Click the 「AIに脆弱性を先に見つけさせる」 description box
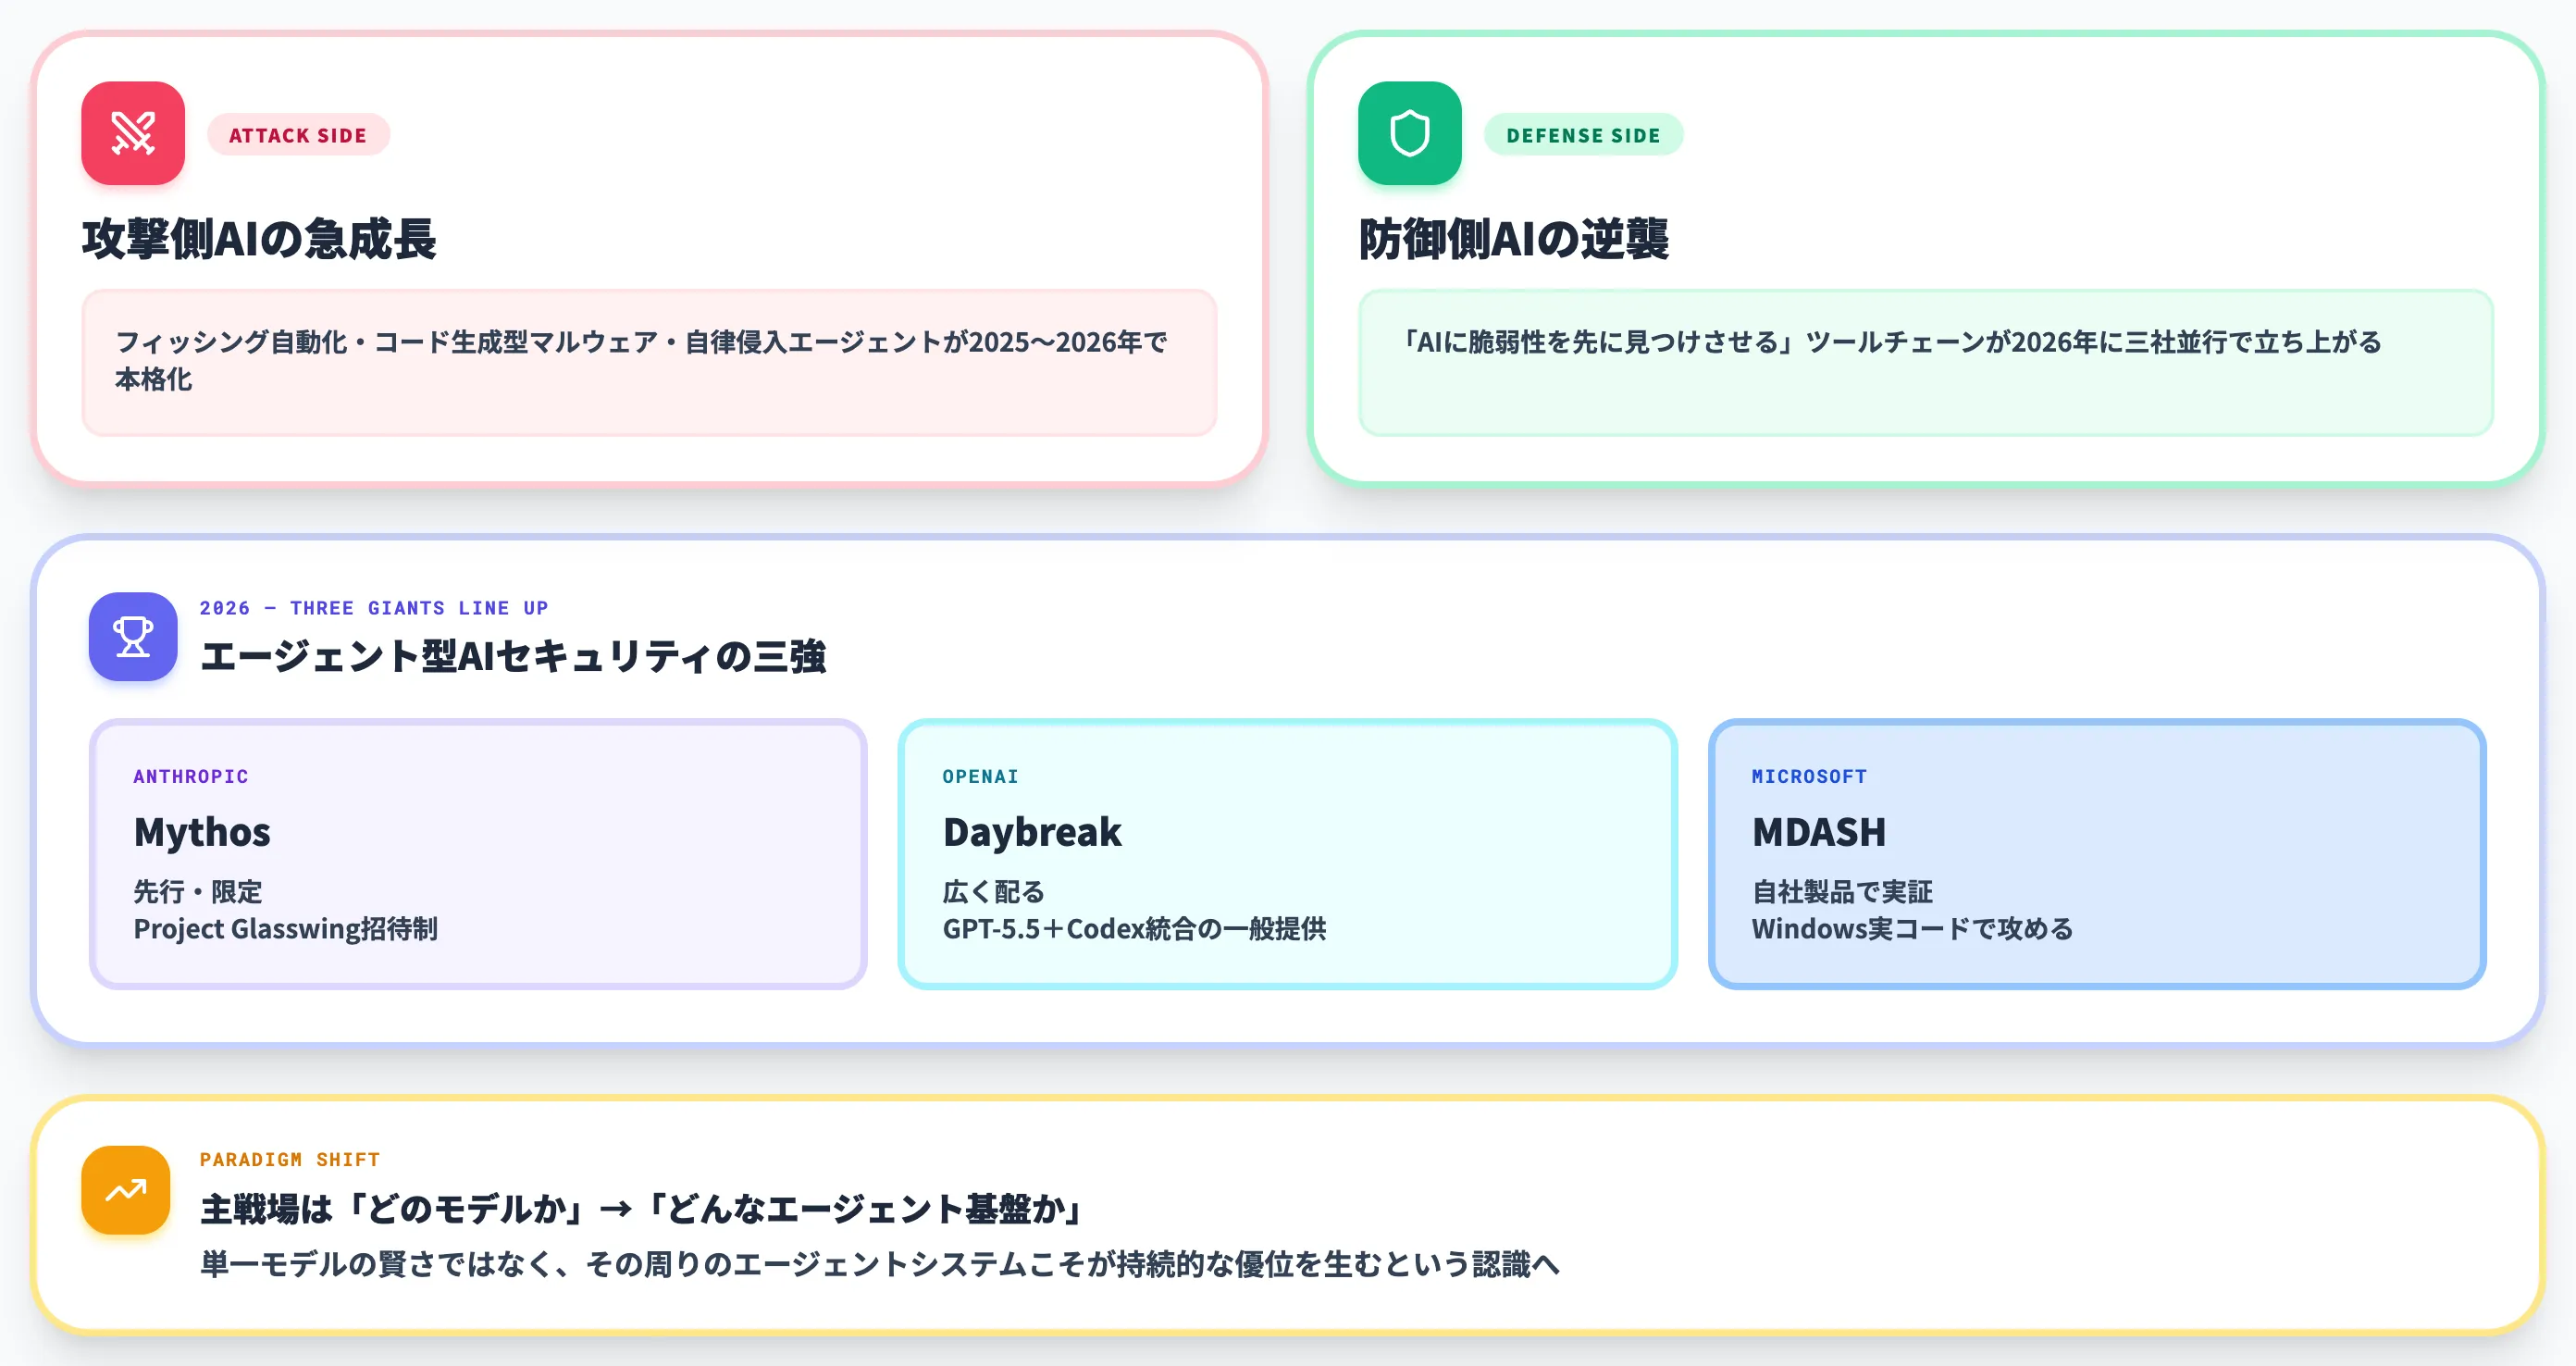The width and height of the screenshot is (2576, 1366). [x=1925, y=362]
